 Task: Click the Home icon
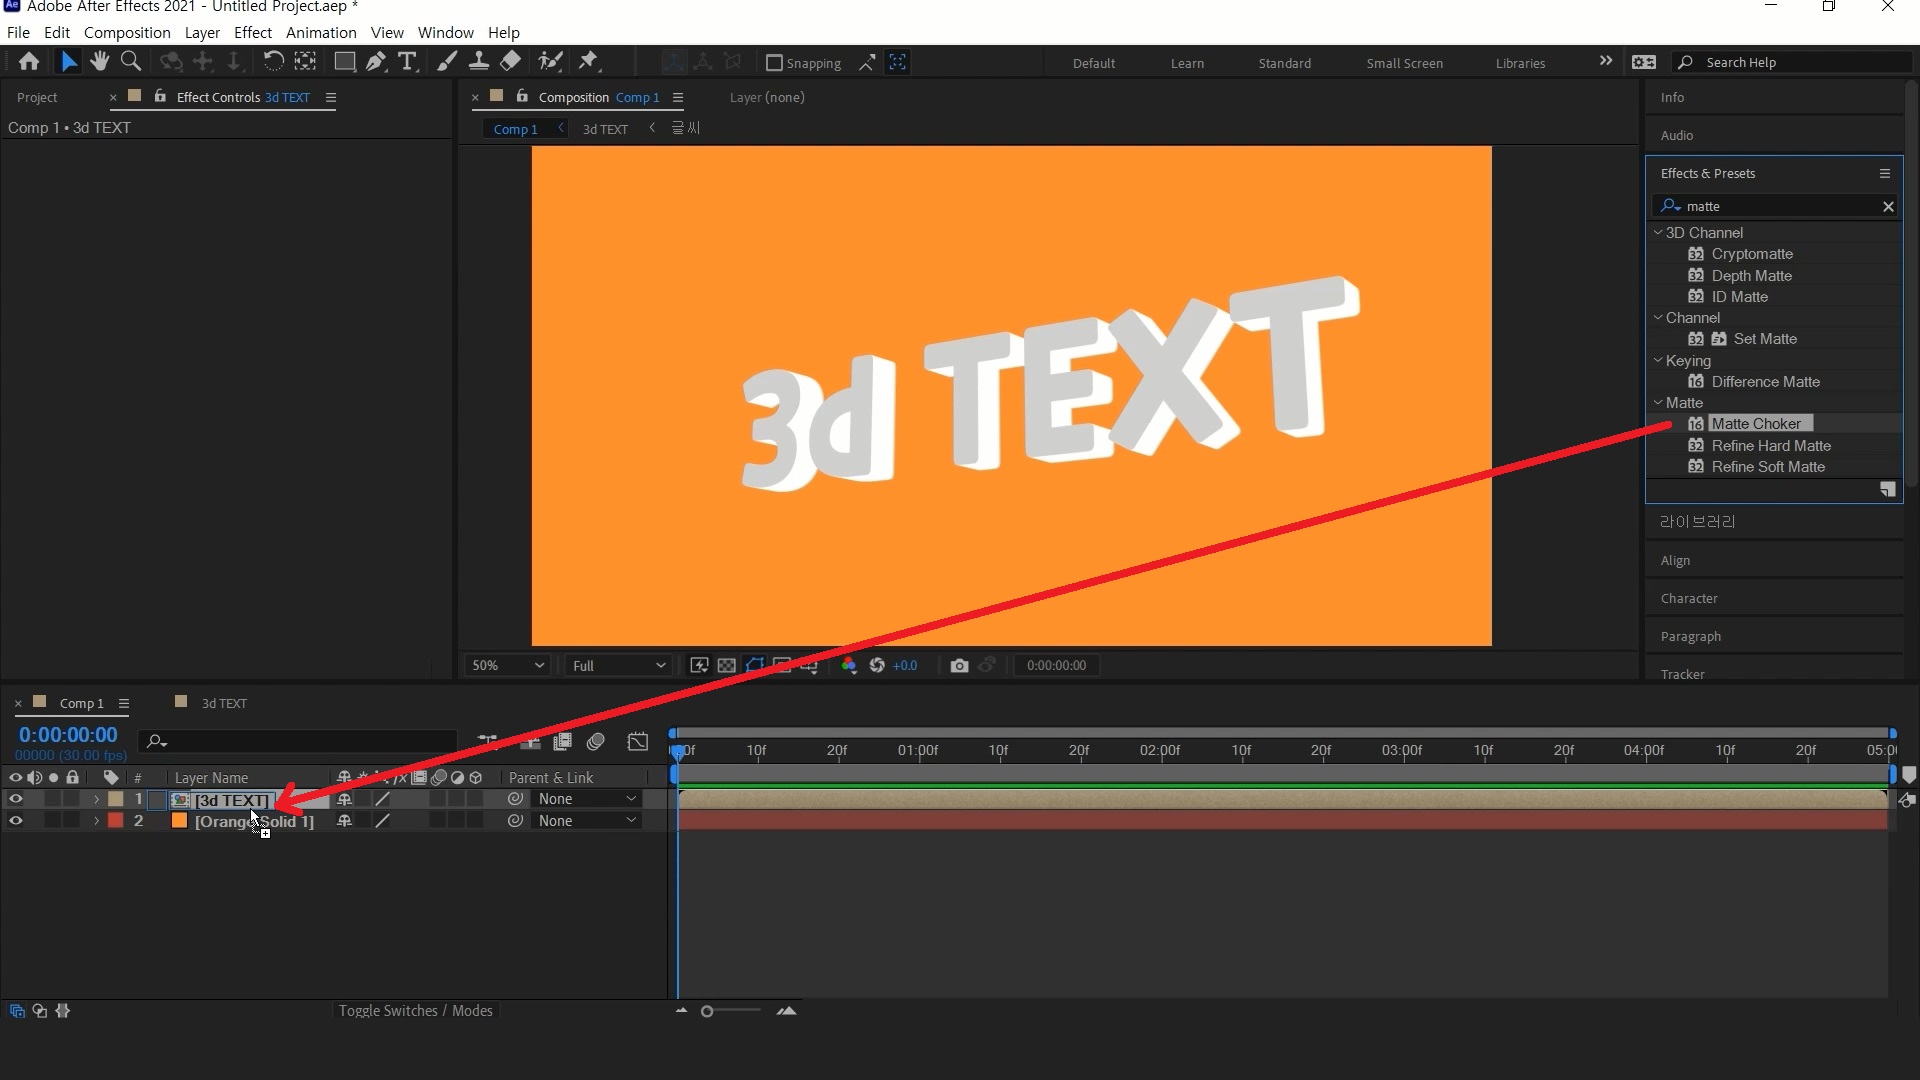[x=29, y=62]
